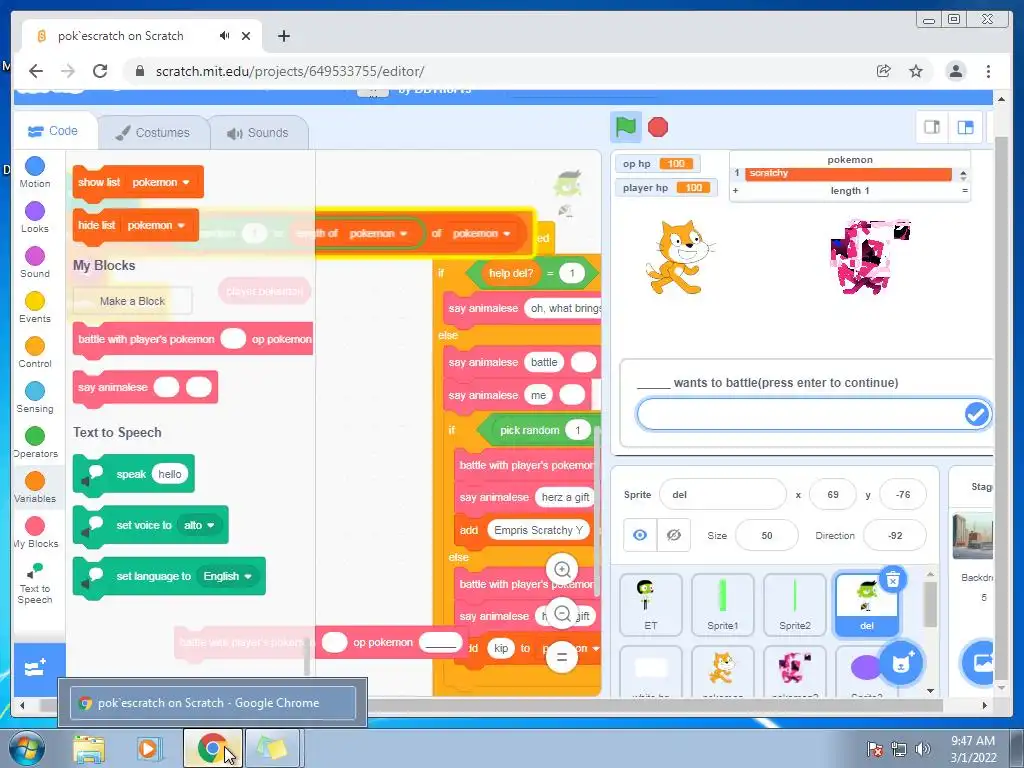Click the Make a Block button
Image resolution: width=1024 pixels, height=768 pixels.
pos(133,301)
